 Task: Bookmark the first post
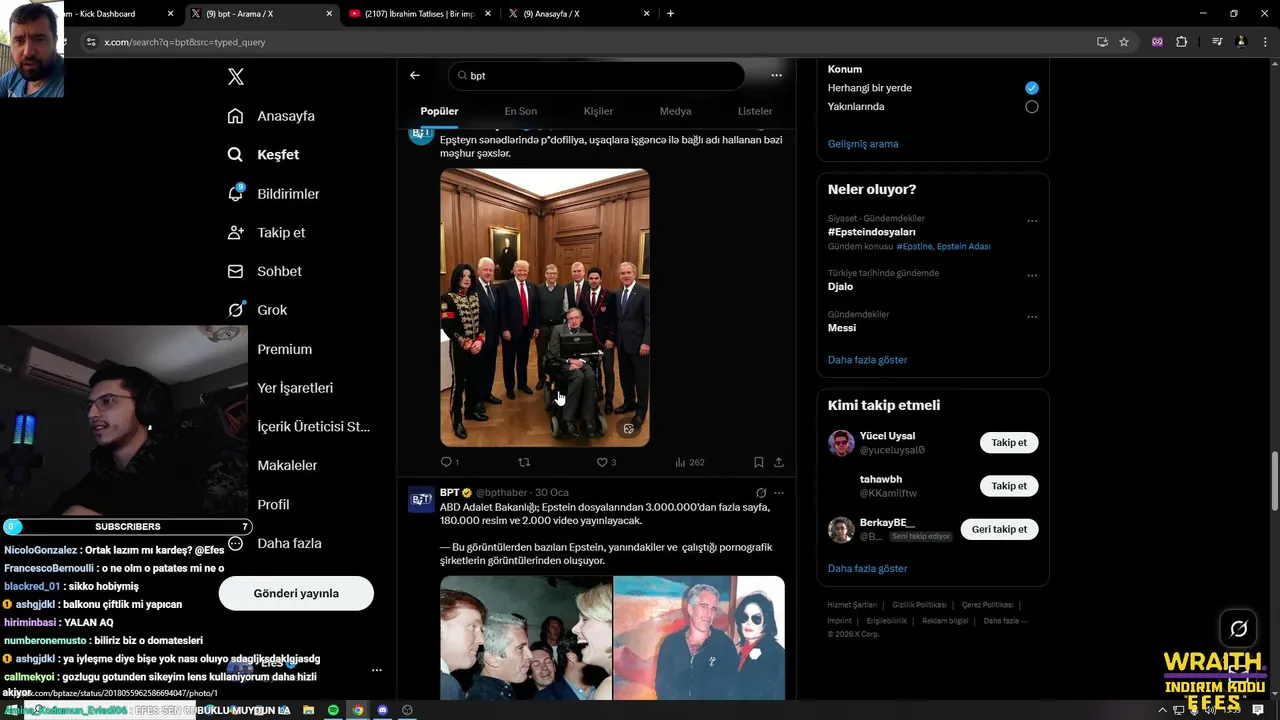coord(758,462)
